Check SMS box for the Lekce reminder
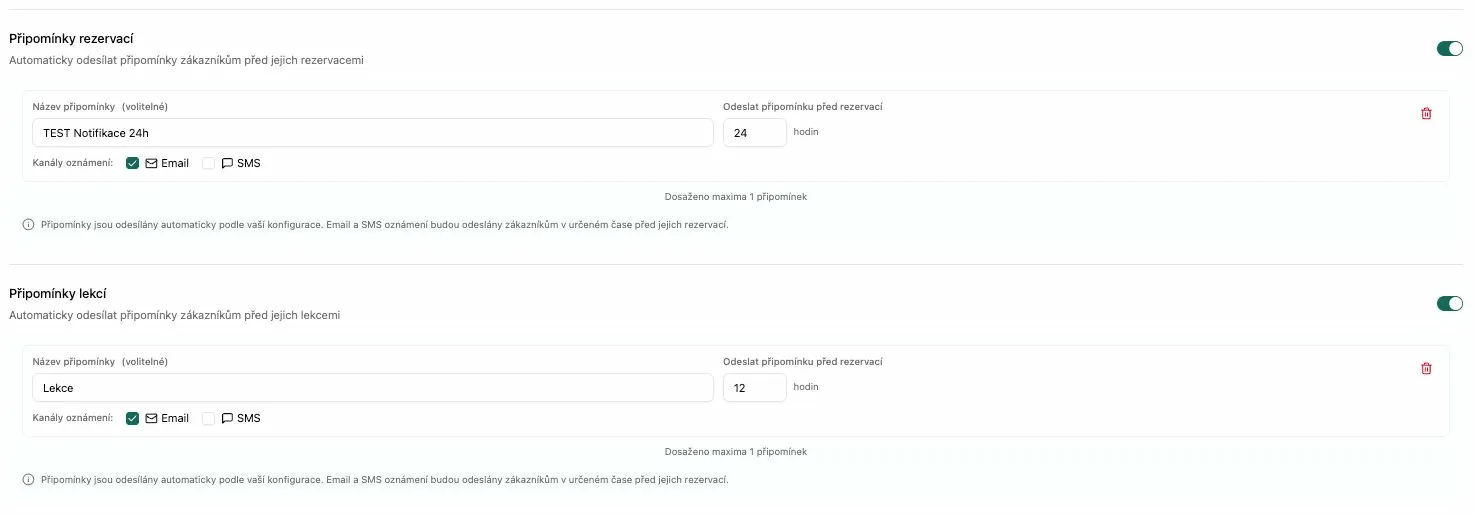This screenshot has height=517, width=1474. 208,418
